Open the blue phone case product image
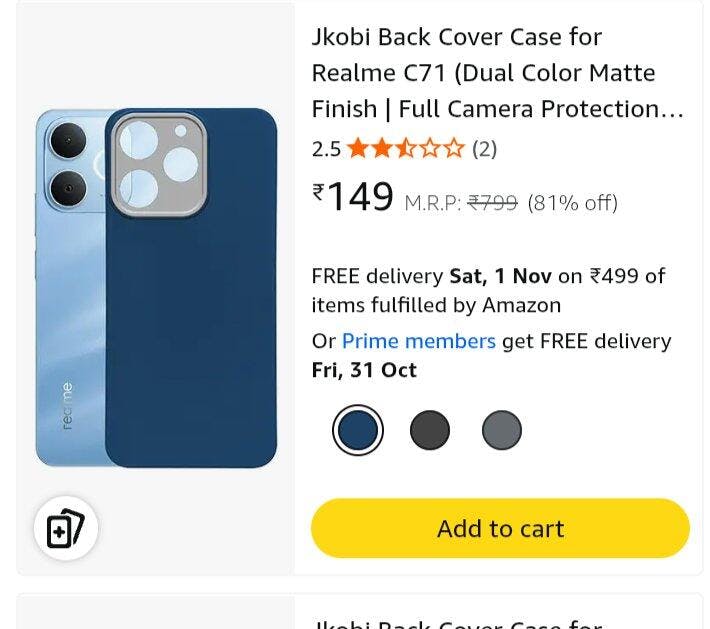 (x=156, y=288)
